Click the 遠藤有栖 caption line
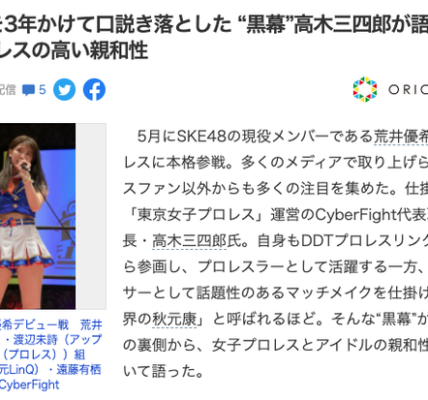Image resolution: width=428 pixels, height=400 pixels. click(x=50, y=369)
